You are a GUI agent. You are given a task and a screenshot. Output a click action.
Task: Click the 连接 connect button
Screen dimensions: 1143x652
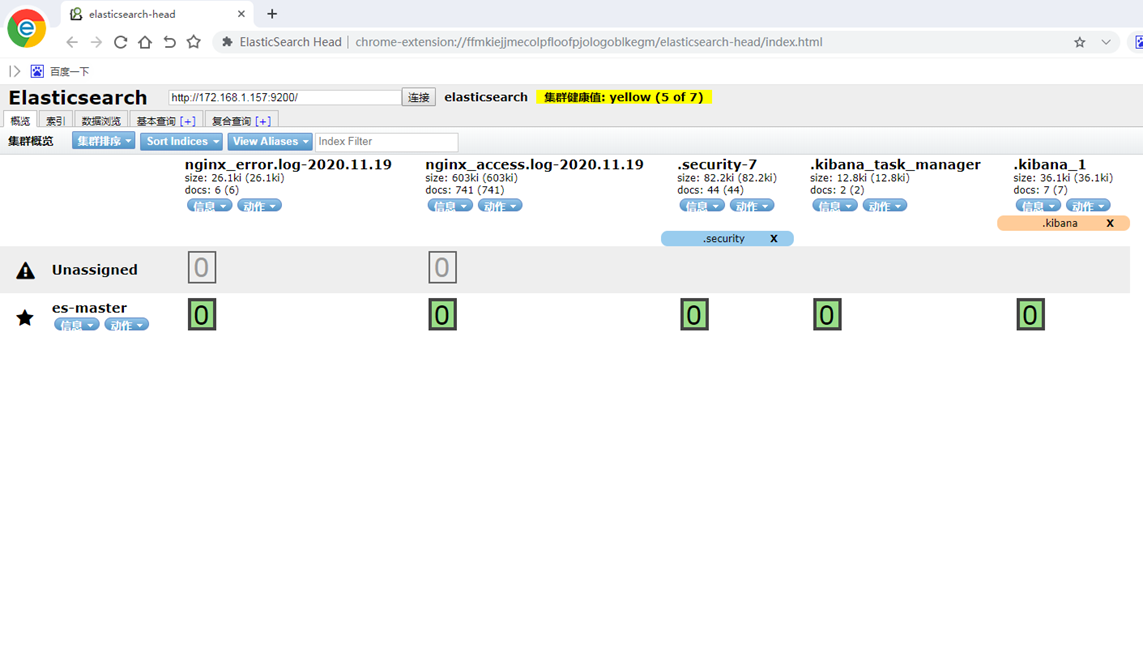pos(418,97)
